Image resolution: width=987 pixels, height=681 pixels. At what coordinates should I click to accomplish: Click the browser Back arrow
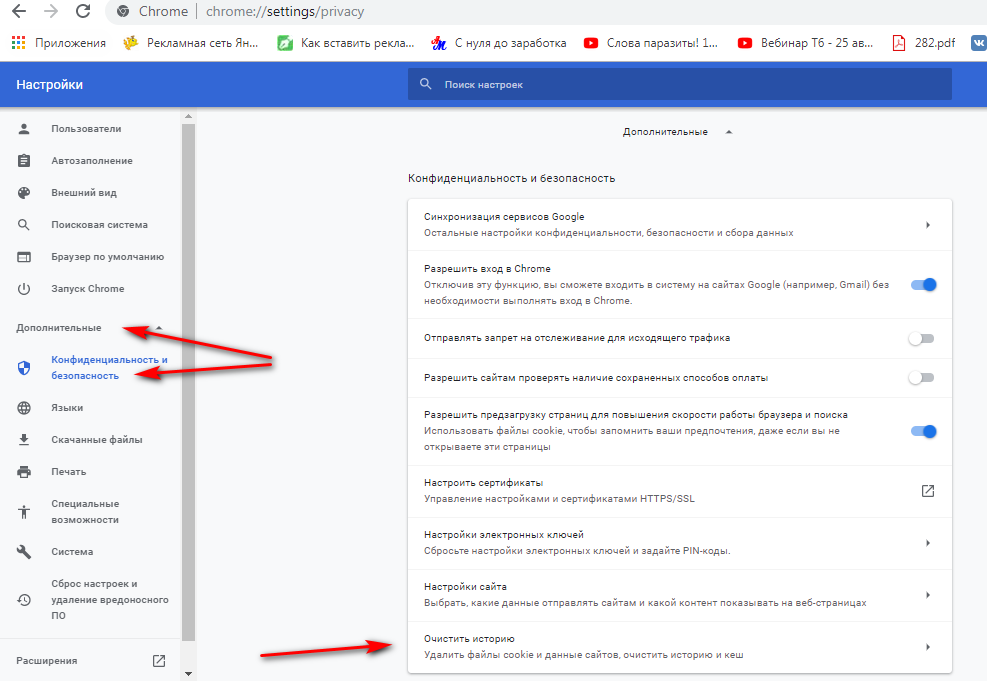tap(19, 11)
